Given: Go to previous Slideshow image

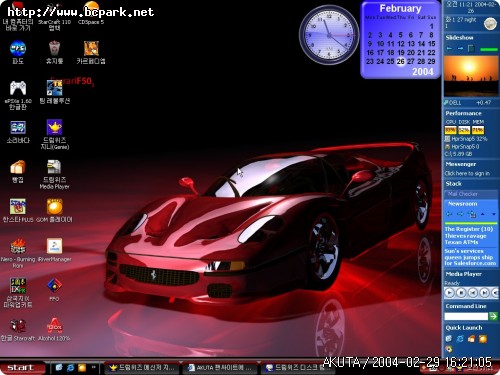Looking at the screenshot, I should tap(450, 48).
